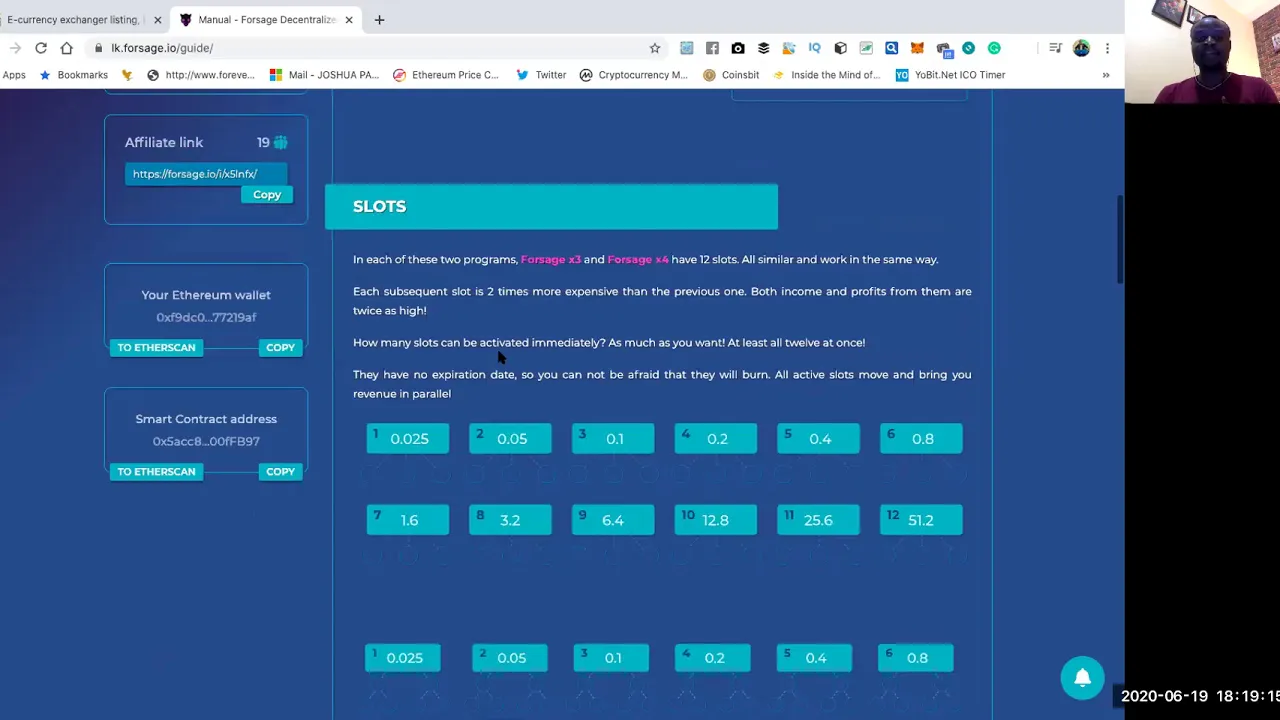Screen dimensions: 1280x720
Task: Select slot 1 priced 0.025 in top grid
Action: 408,438
